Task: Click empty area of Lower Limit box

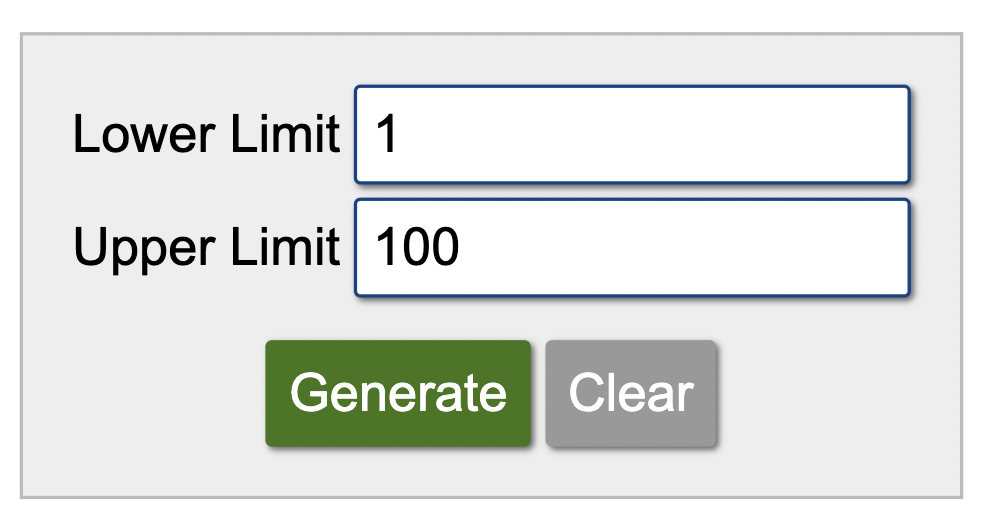Action: point(700,135)
